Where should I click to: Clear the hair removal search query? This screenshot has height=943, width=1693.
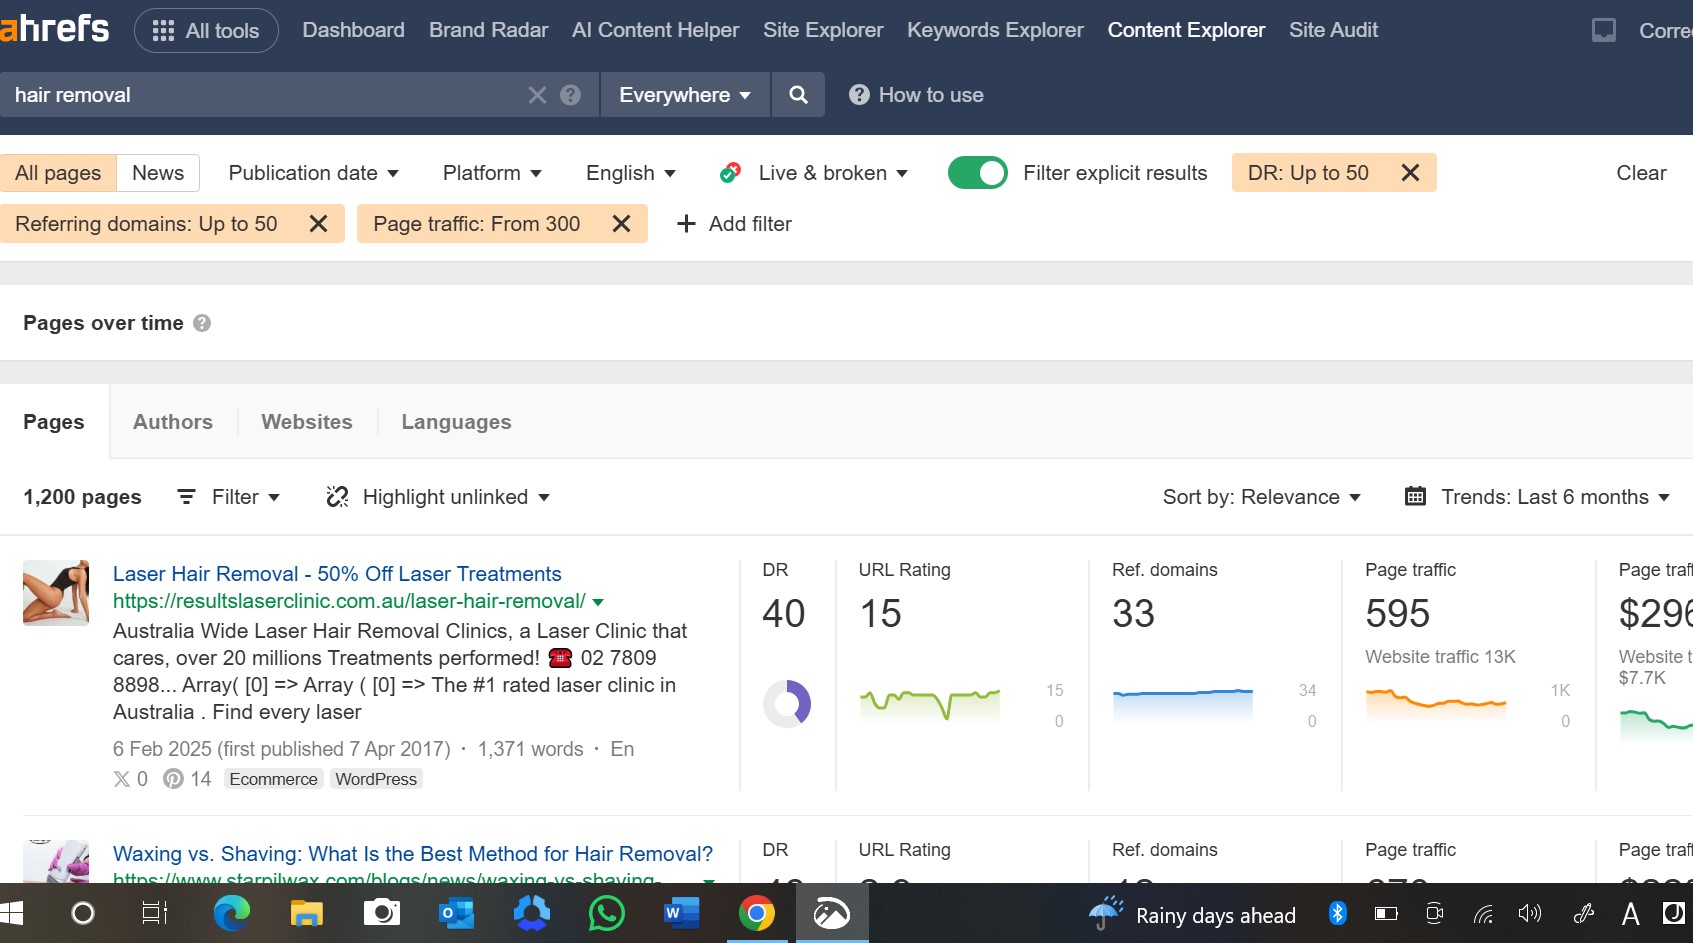(537, 95)
